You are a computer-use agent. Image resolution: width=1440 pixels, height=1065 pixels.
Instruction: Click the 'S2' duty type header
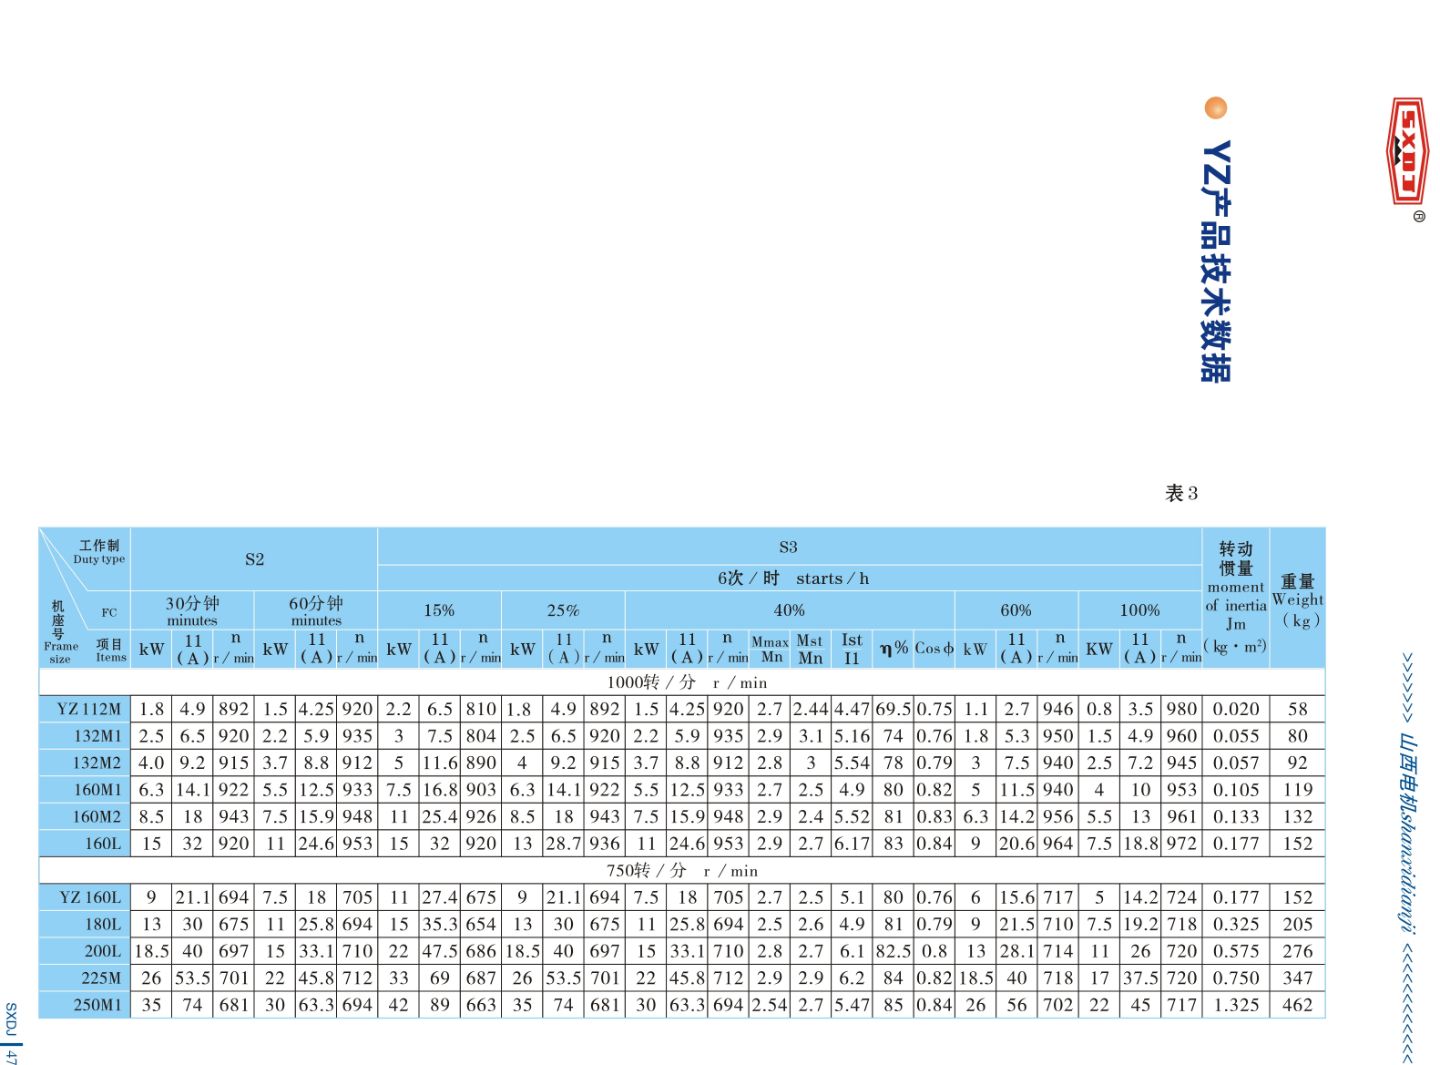pyautogui.click(x=254, y=559)
